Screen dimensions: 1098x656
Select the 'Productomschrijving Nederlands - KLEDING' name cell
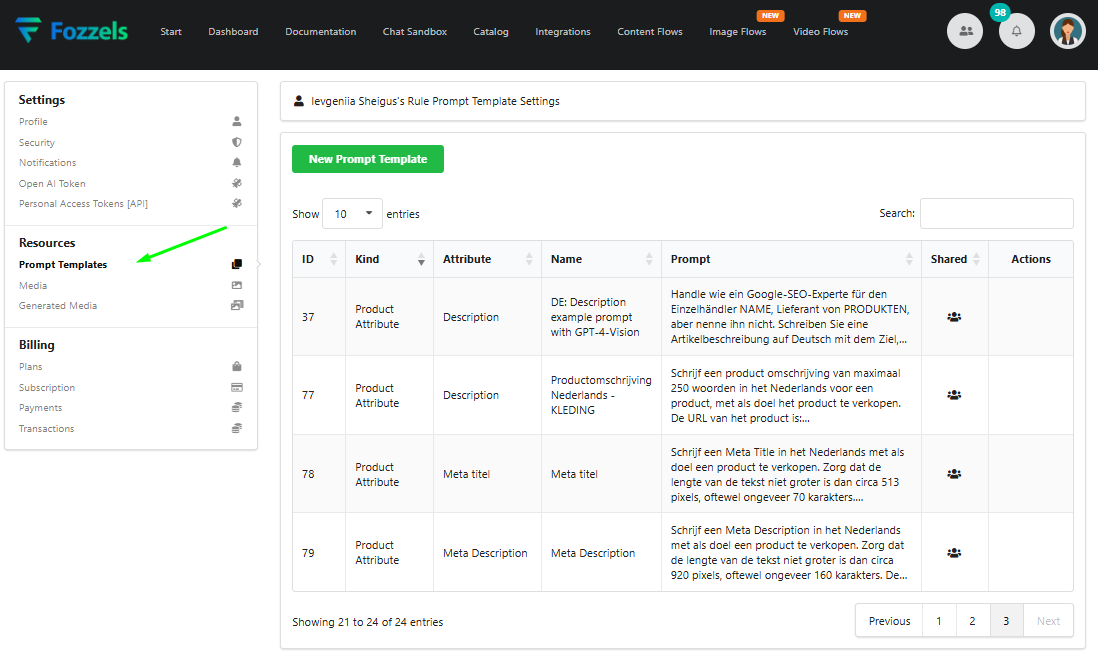601,395
